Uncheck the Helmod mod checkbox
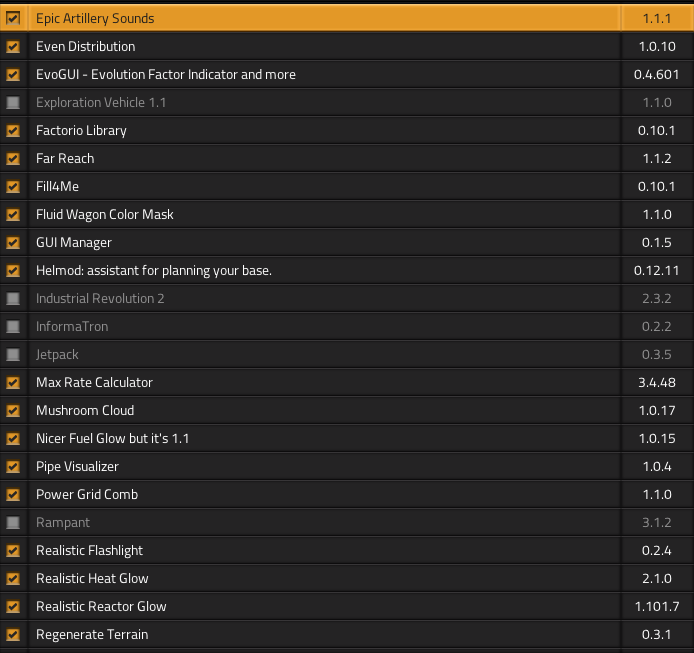The height and width of the screenshot is (653, 694). [x=13, y=270]
